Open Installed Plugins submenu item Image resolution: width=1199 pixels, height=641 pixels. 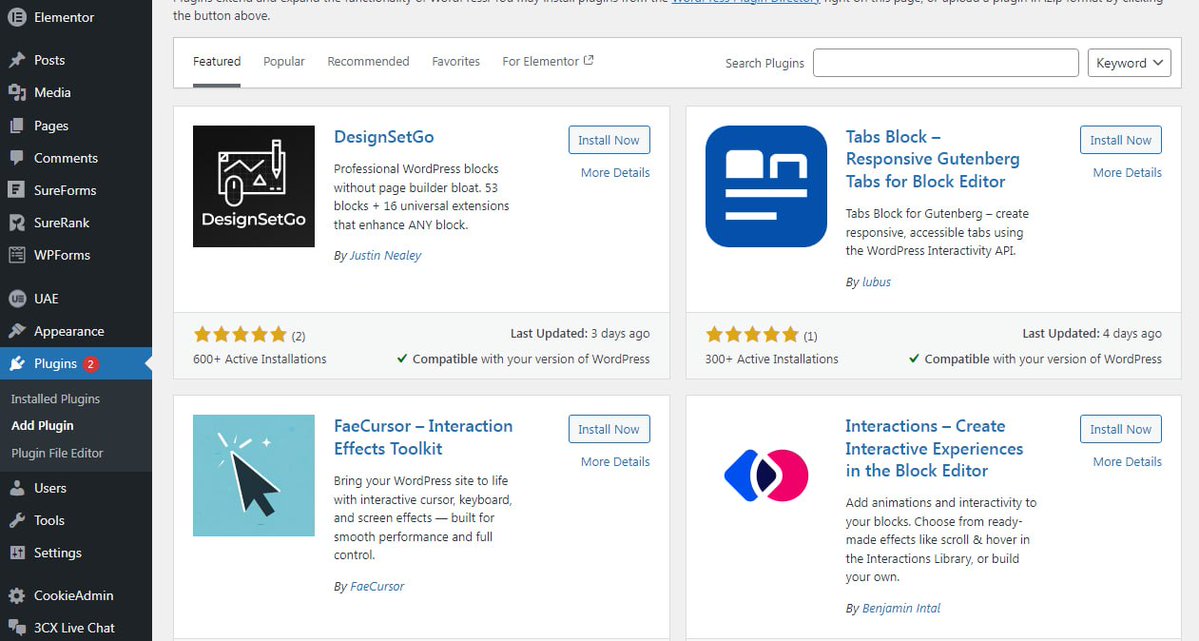coord(55,399)
